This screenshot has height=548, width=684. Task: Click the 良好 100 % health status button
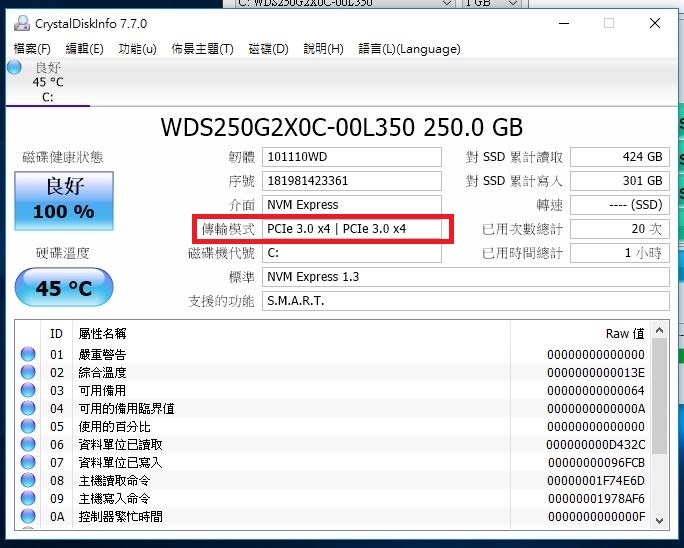[64, 201]
